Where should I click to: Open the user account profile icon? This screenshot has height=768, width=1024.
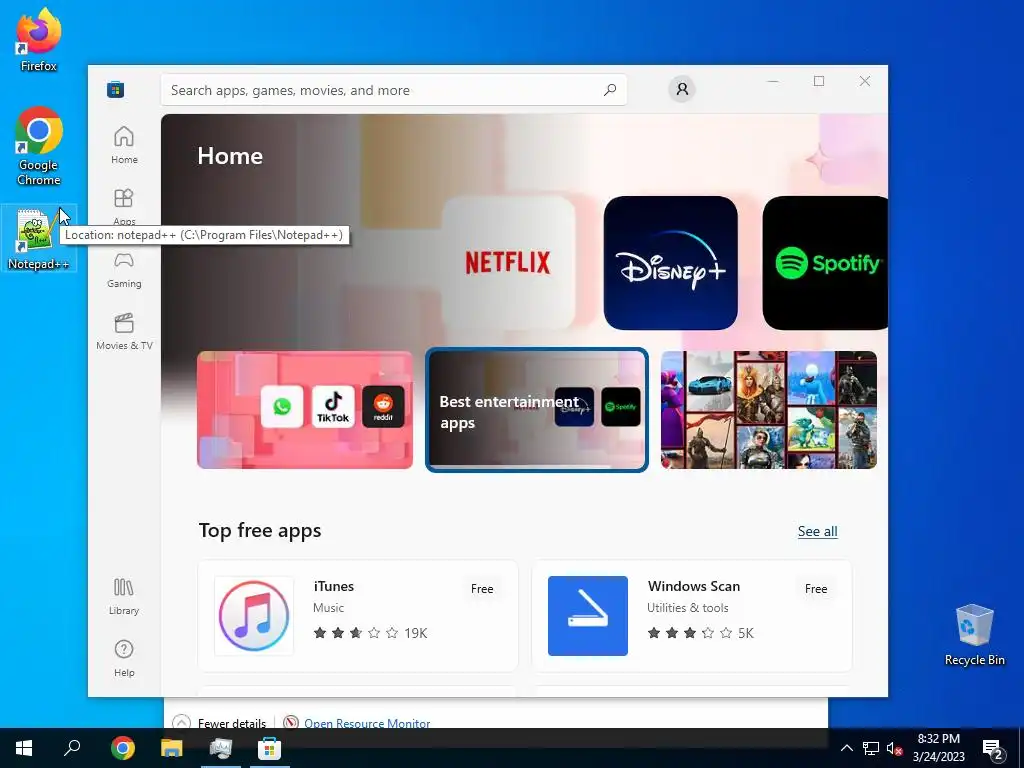coord(682,89)
